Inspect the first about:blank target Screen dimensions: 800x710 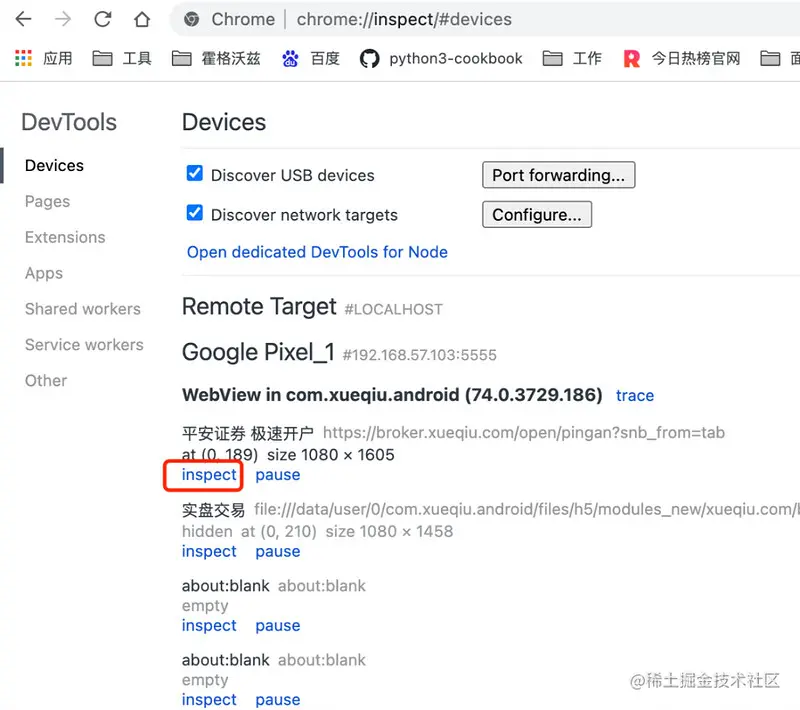point(209,626)
